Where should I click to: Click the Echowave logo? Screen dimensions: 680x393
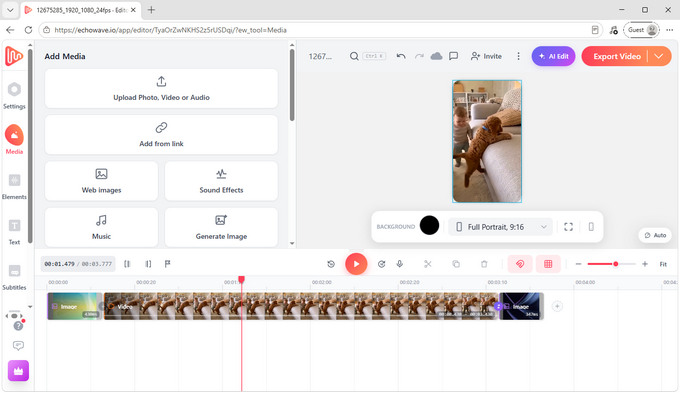14,56
